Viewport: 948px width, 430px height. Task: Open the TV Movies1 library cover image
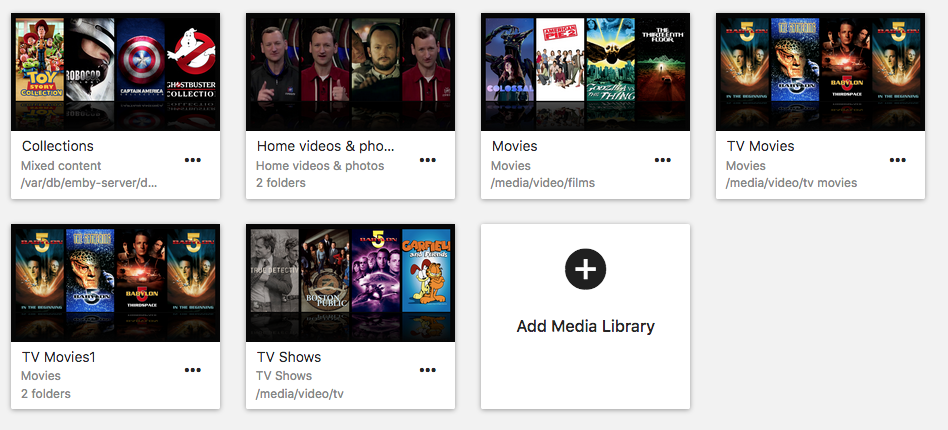click(115, 283)
